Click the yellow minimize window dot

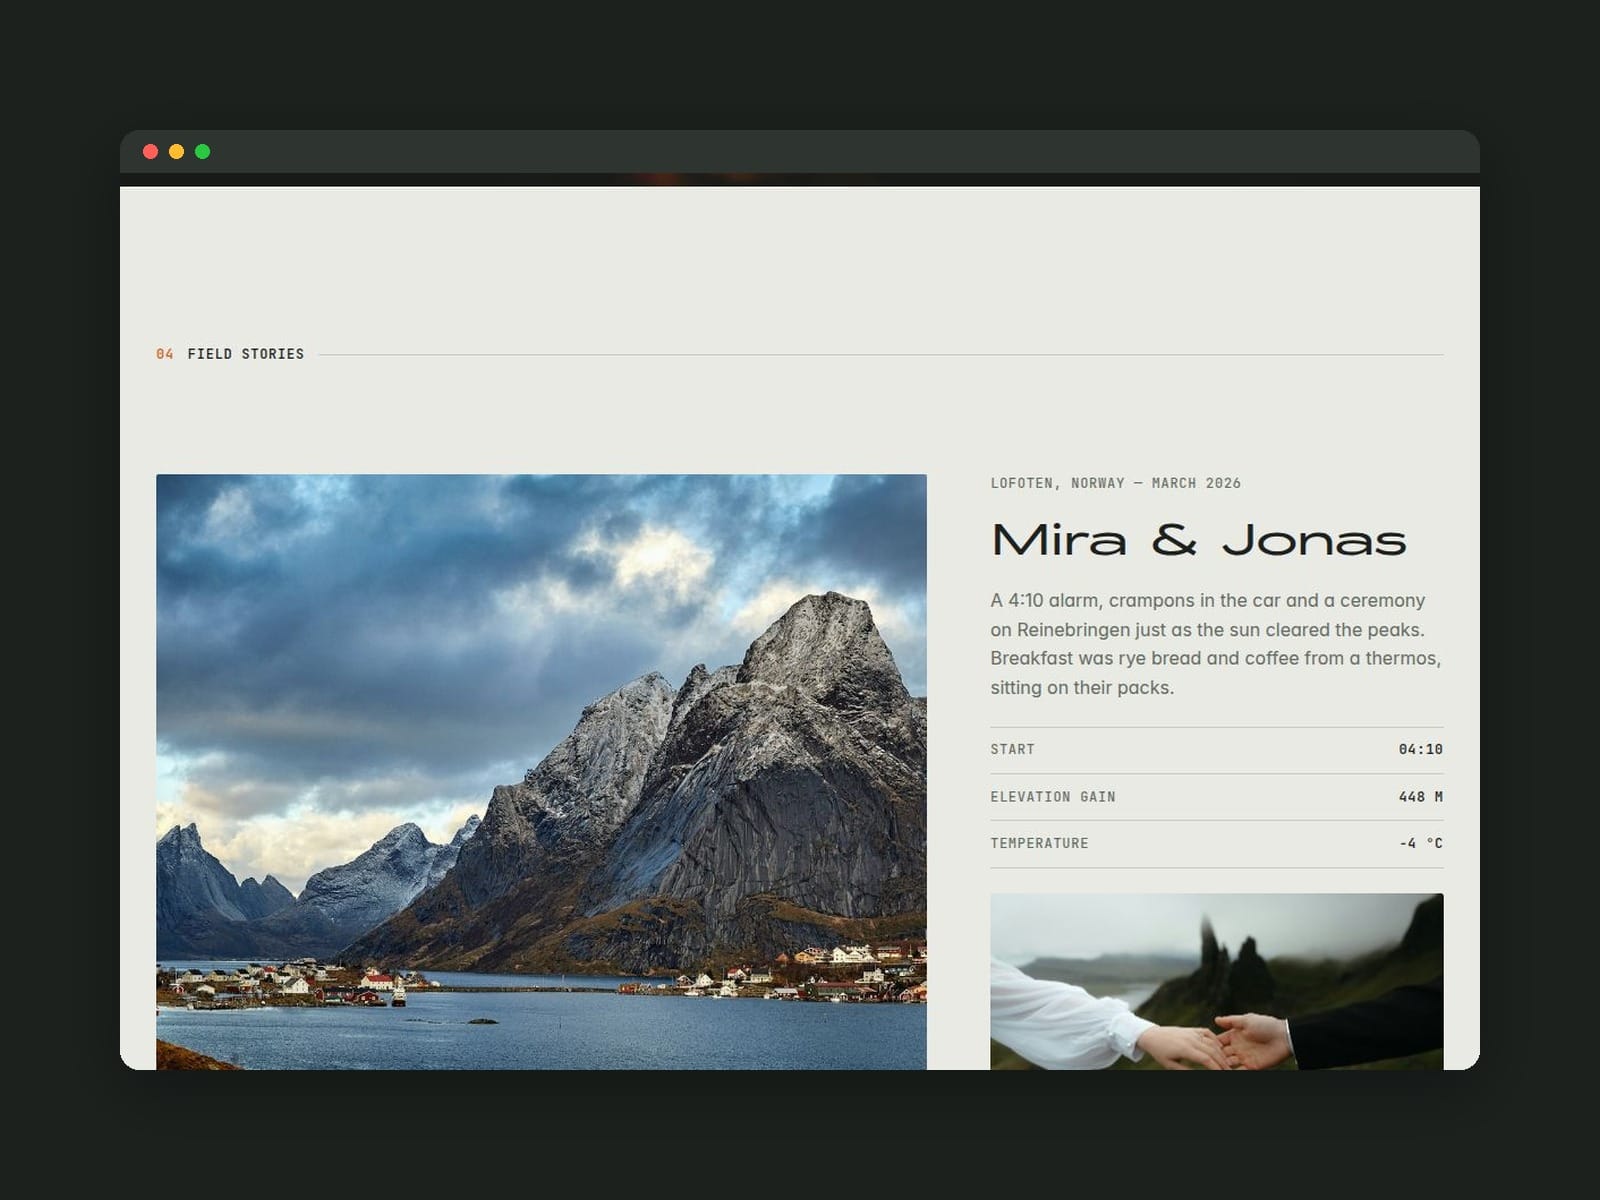coord(176,152)
